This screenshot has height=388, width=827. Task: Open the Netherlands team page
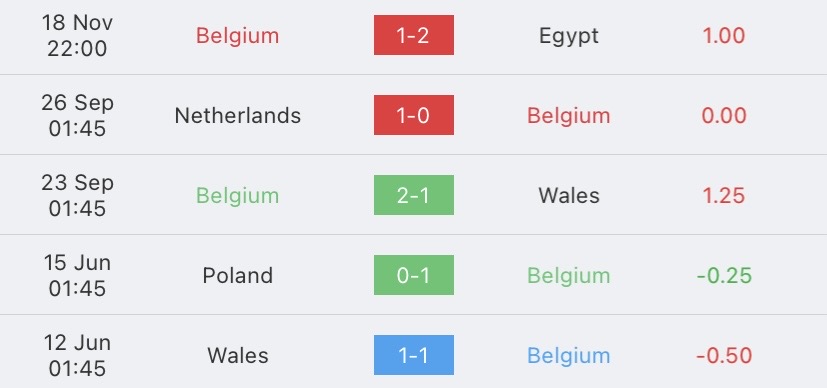[x=237, y=115]
